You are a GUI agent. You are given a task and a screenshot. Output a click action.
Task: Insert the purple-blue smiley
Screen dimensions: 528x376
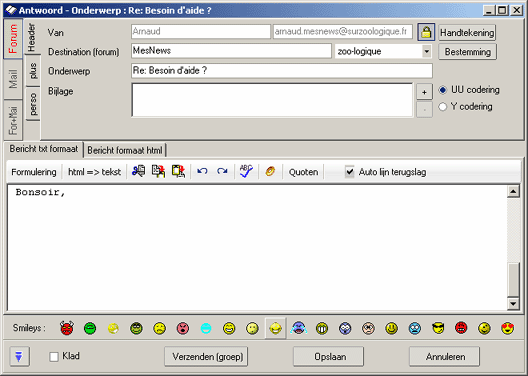pyautogui.click(x=345, y=328)
